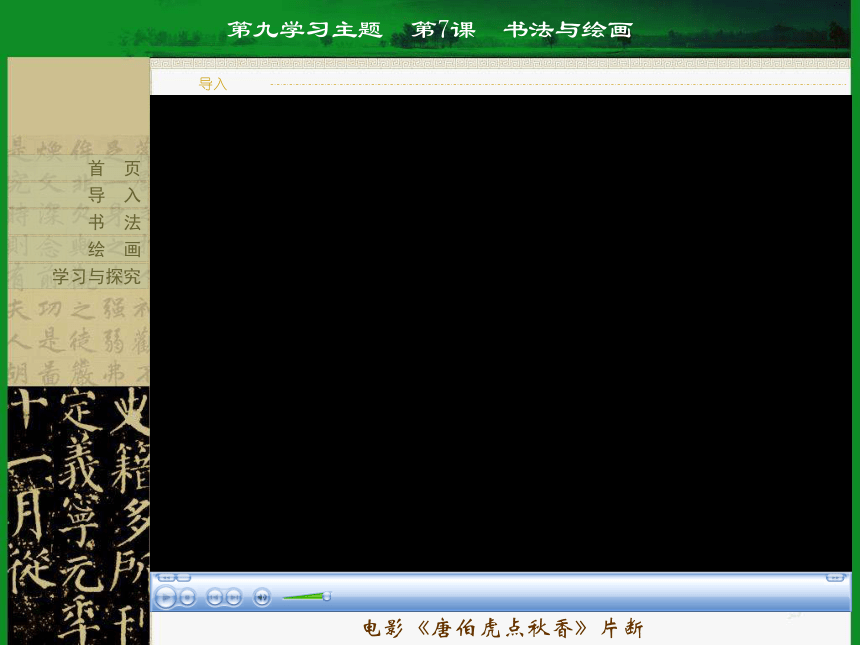Screen dimensions: 860x645
Task: Open the 绘画 section
Action: tap(114, 249)
